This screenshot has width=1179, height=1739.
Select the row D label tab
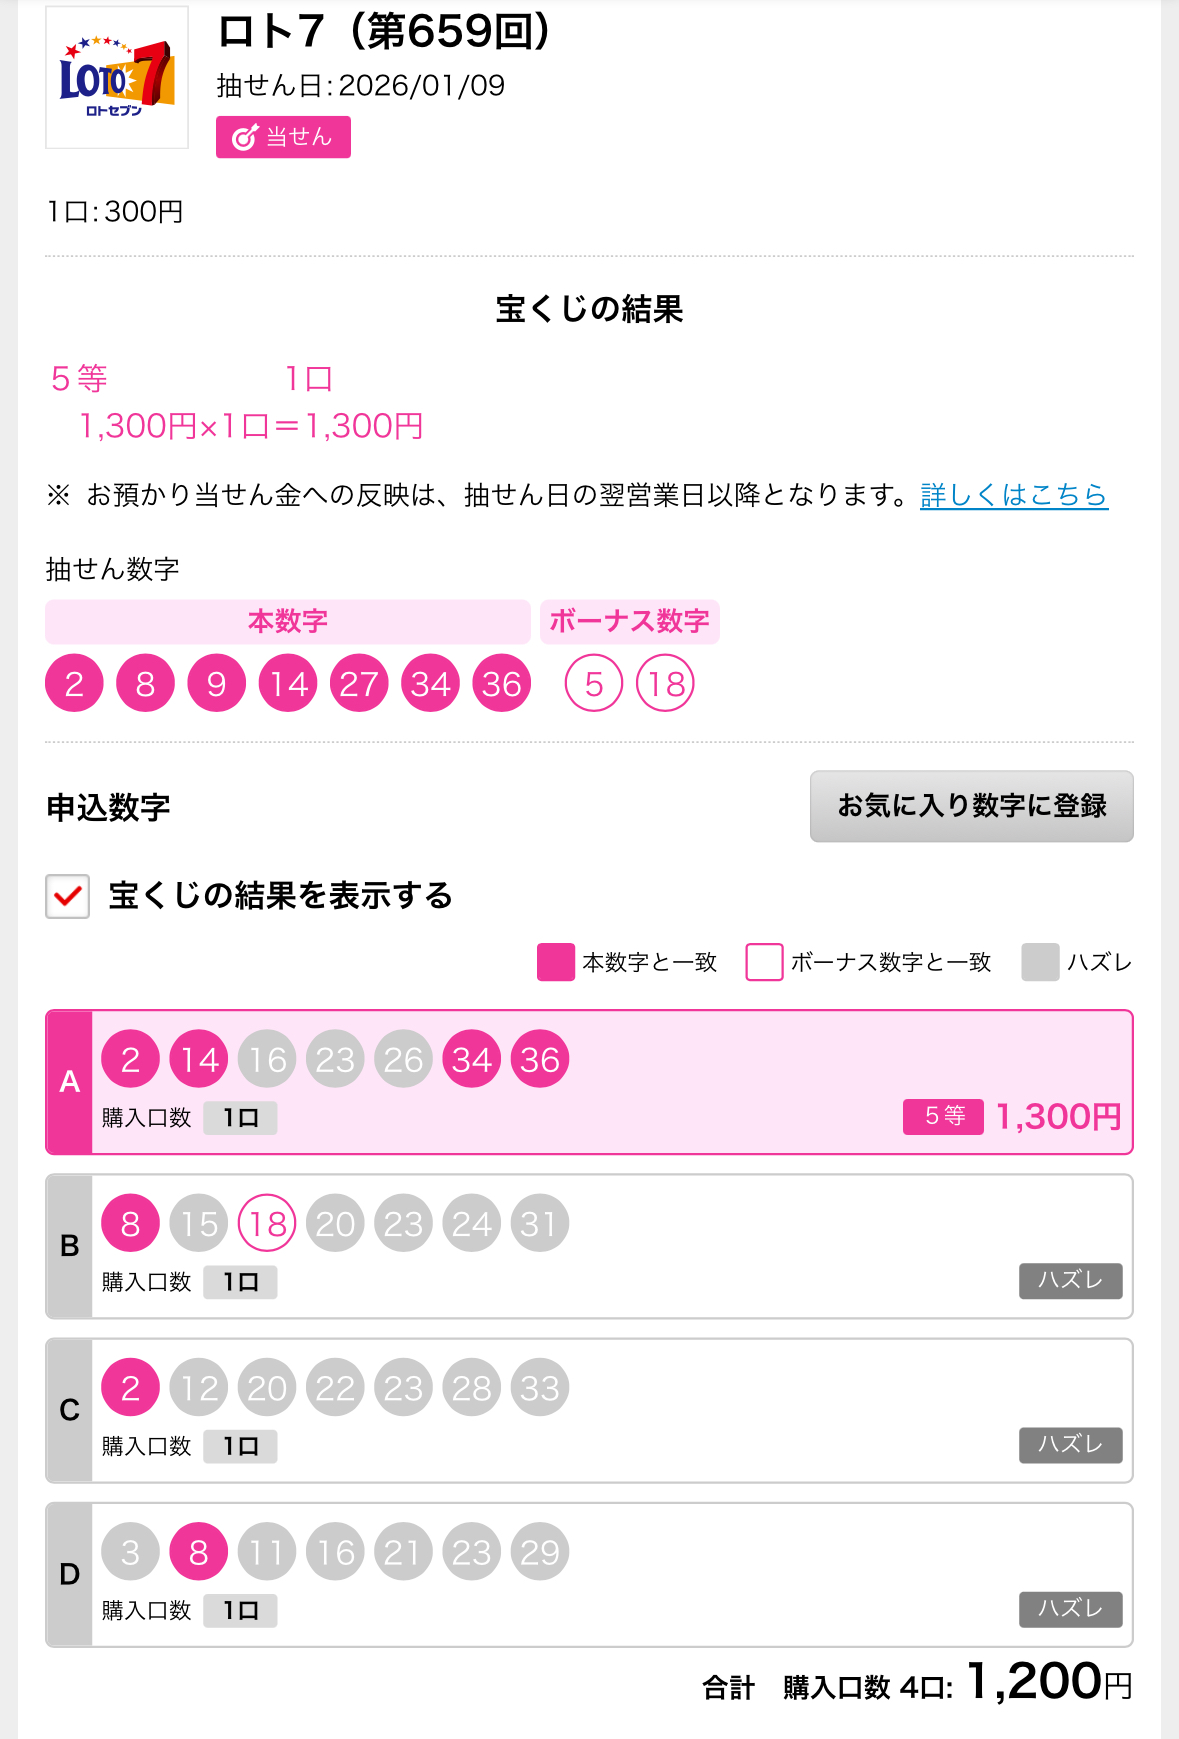(70, 1574)
